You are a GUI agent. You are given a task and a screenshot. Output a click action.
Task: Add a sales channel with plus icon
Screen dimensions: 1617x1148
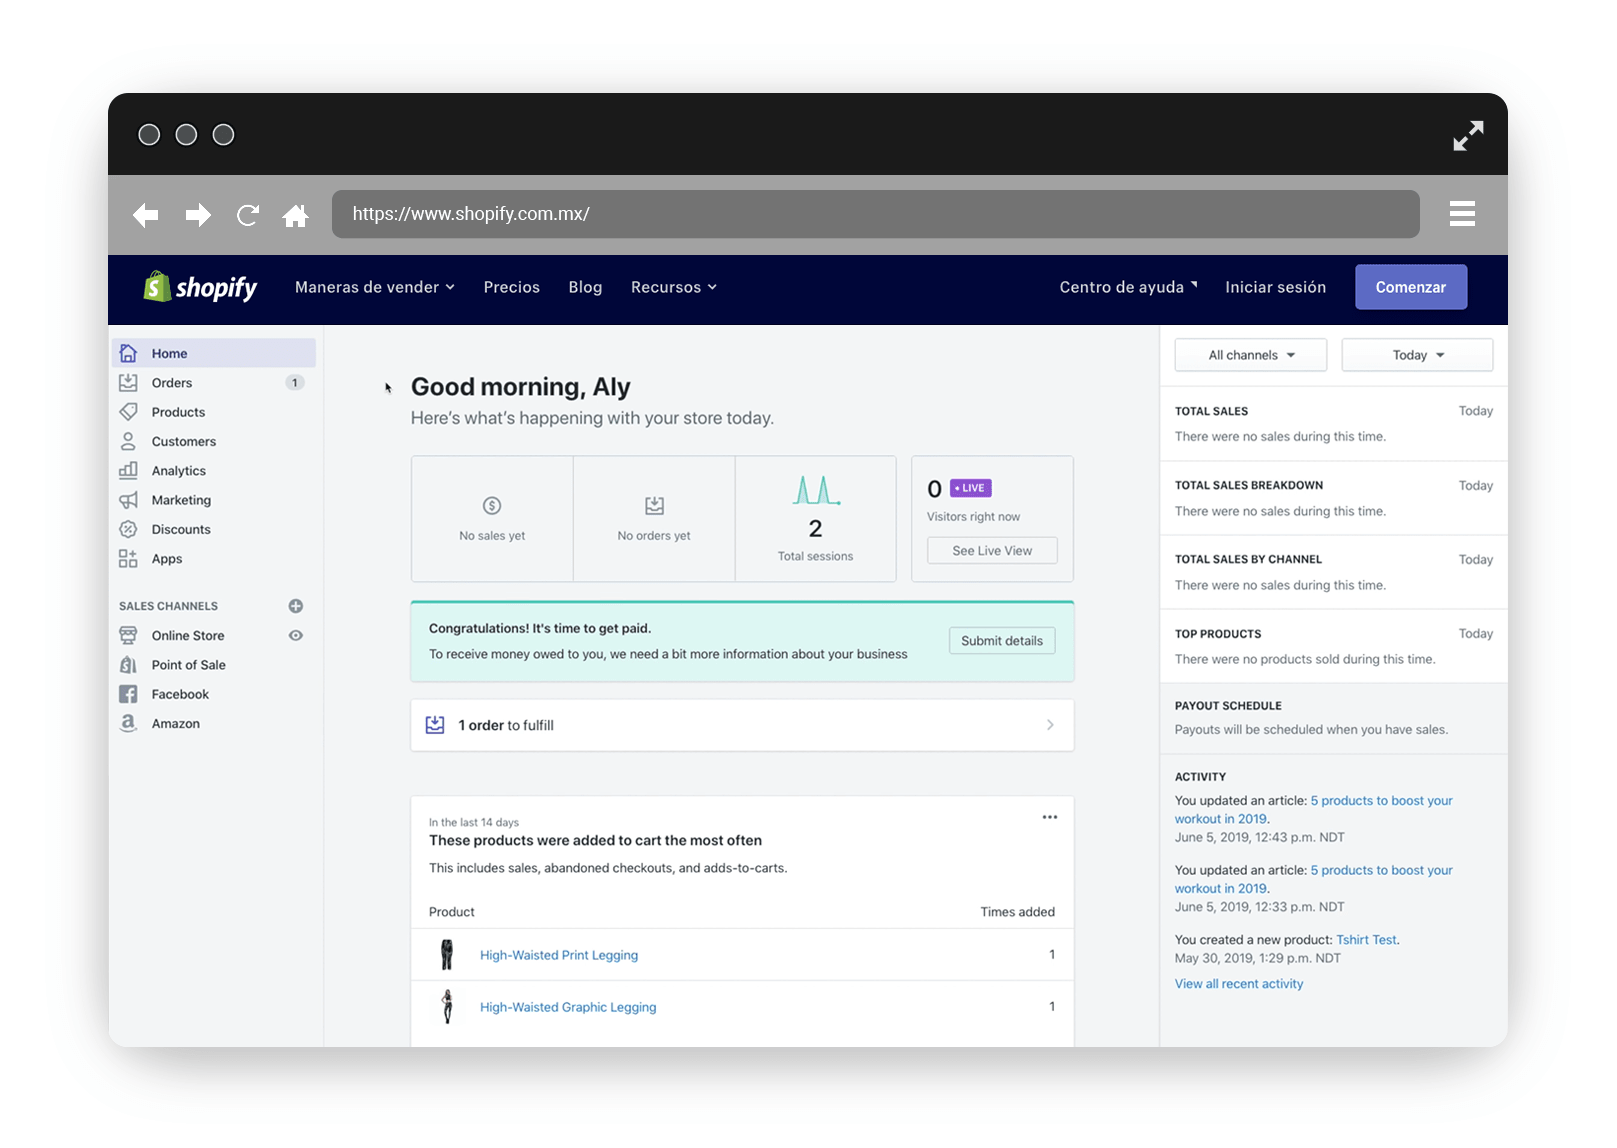click(x=296, y=606)
